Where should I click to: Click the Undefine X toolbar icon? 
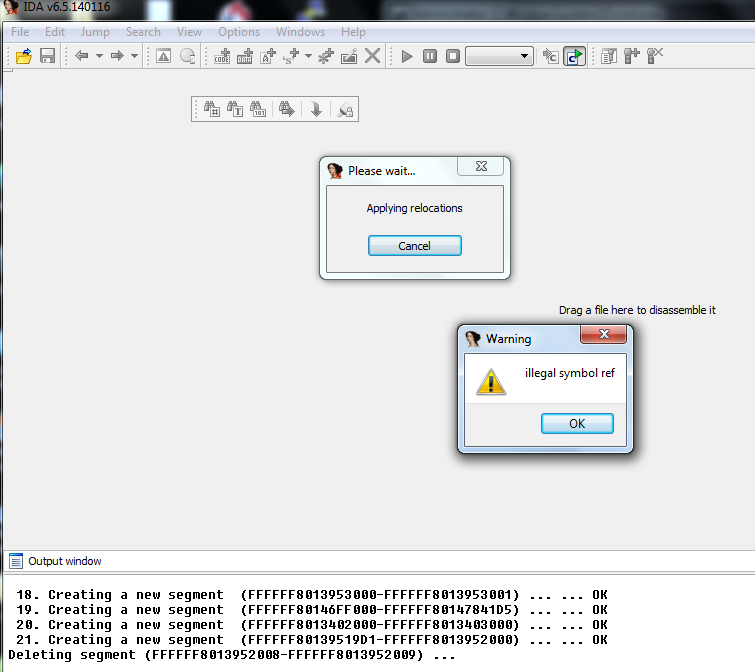372,56
